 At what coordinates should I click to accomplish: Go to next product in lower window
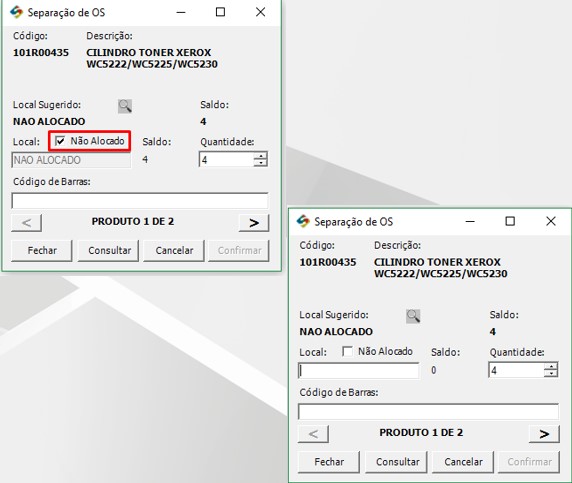(544, 433)
